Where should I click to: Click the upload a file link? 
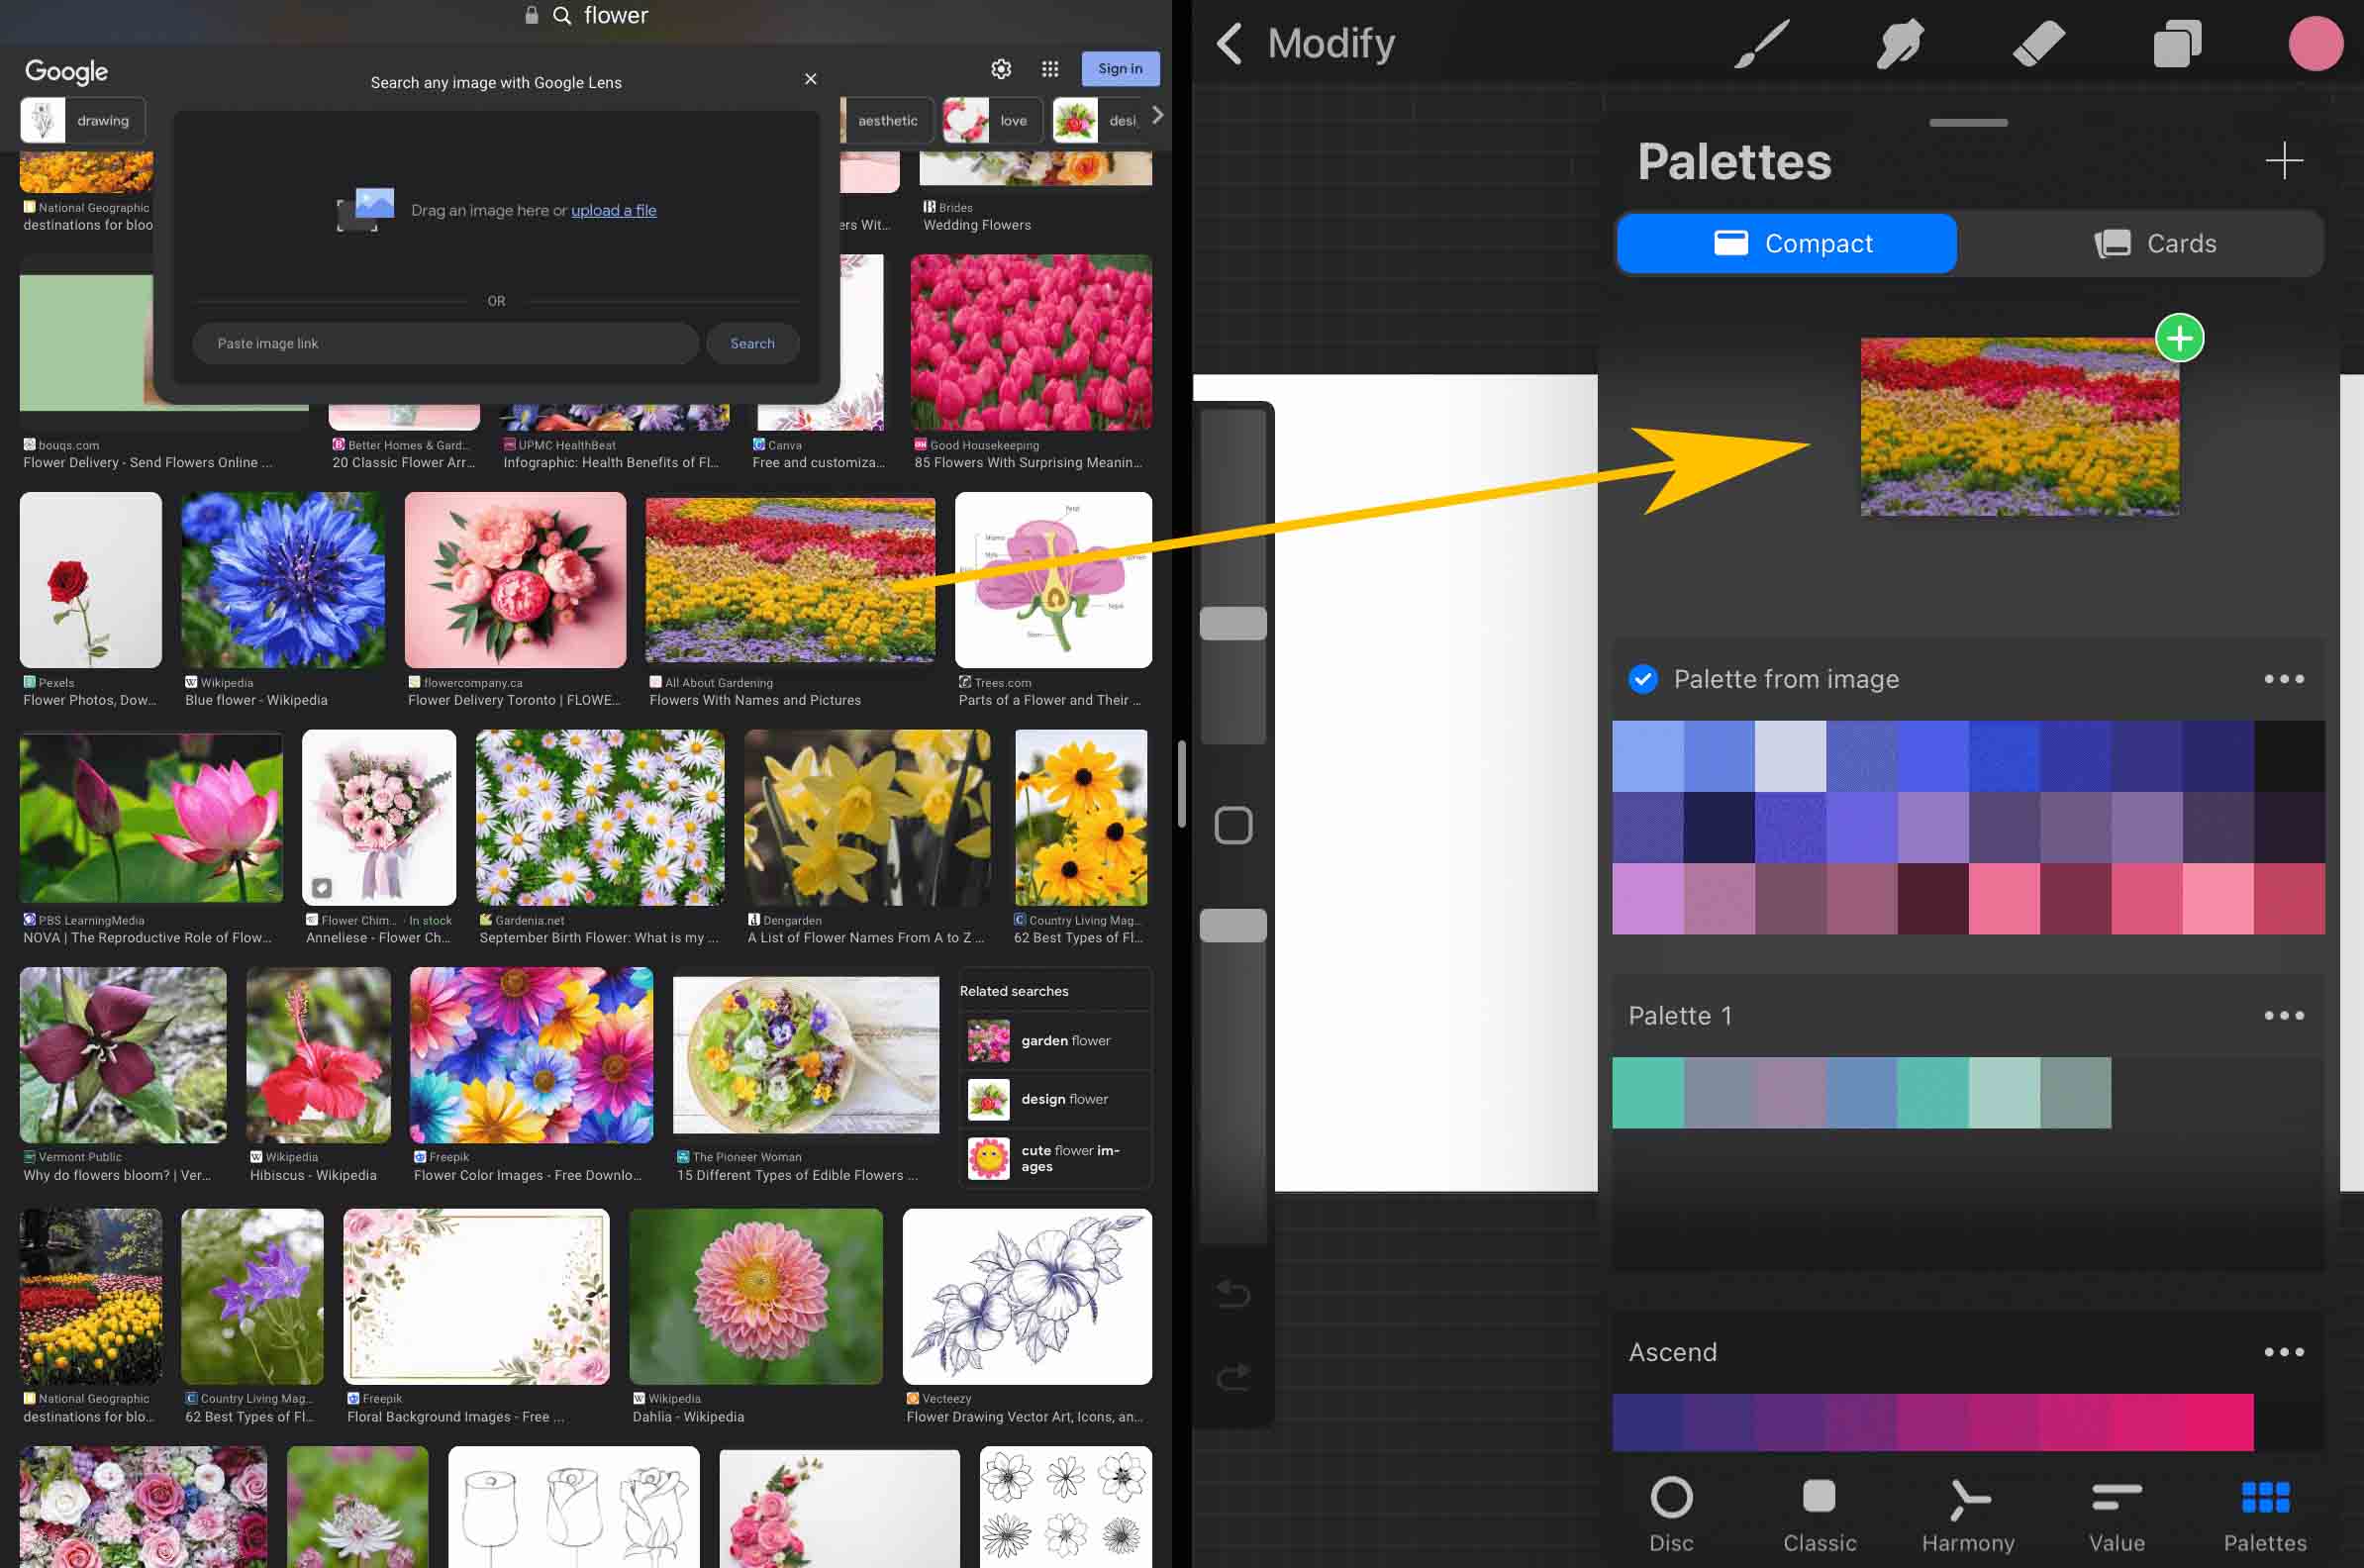(613, 210)
